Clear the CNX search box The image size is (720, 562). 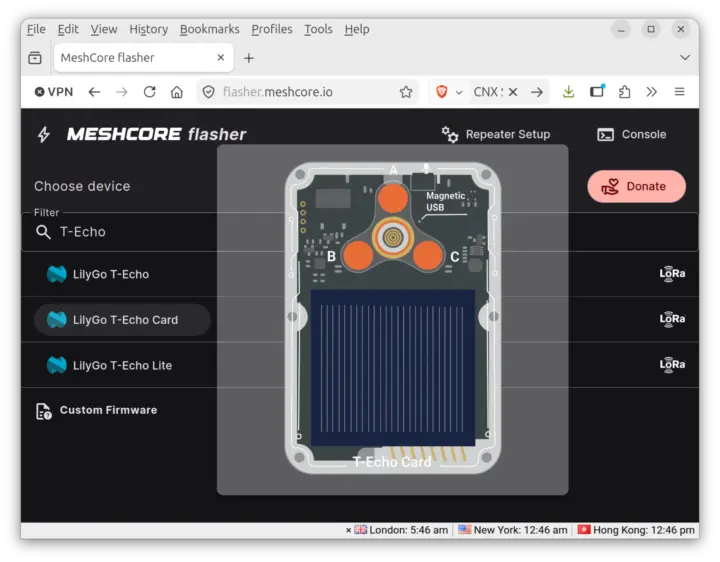pyautogui.click(x=513, y=92)
